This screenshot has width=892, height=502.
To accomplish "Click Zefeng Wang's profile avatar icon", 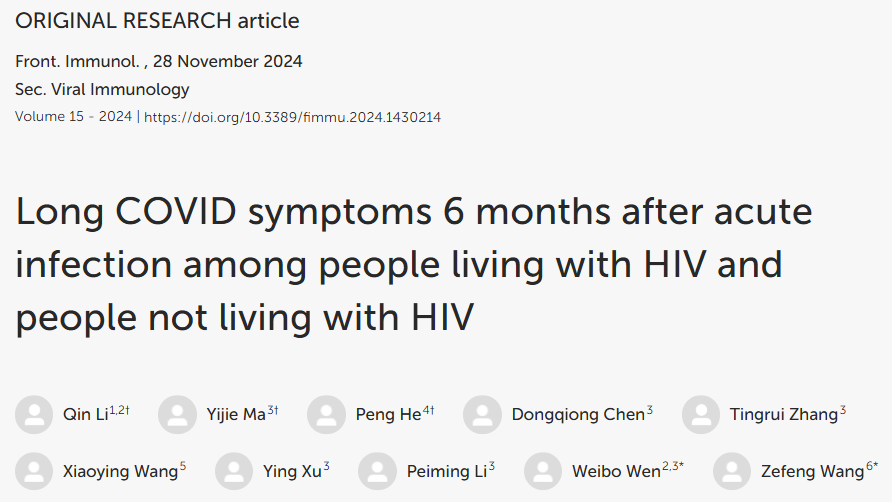I will 732,471.
